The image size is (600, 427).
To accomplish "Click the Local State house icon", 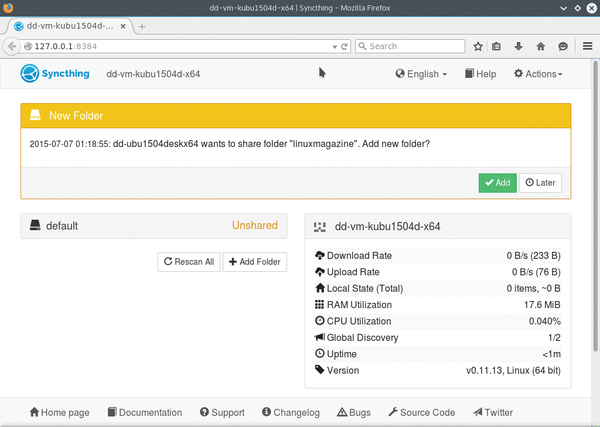I will coord(320,288).
